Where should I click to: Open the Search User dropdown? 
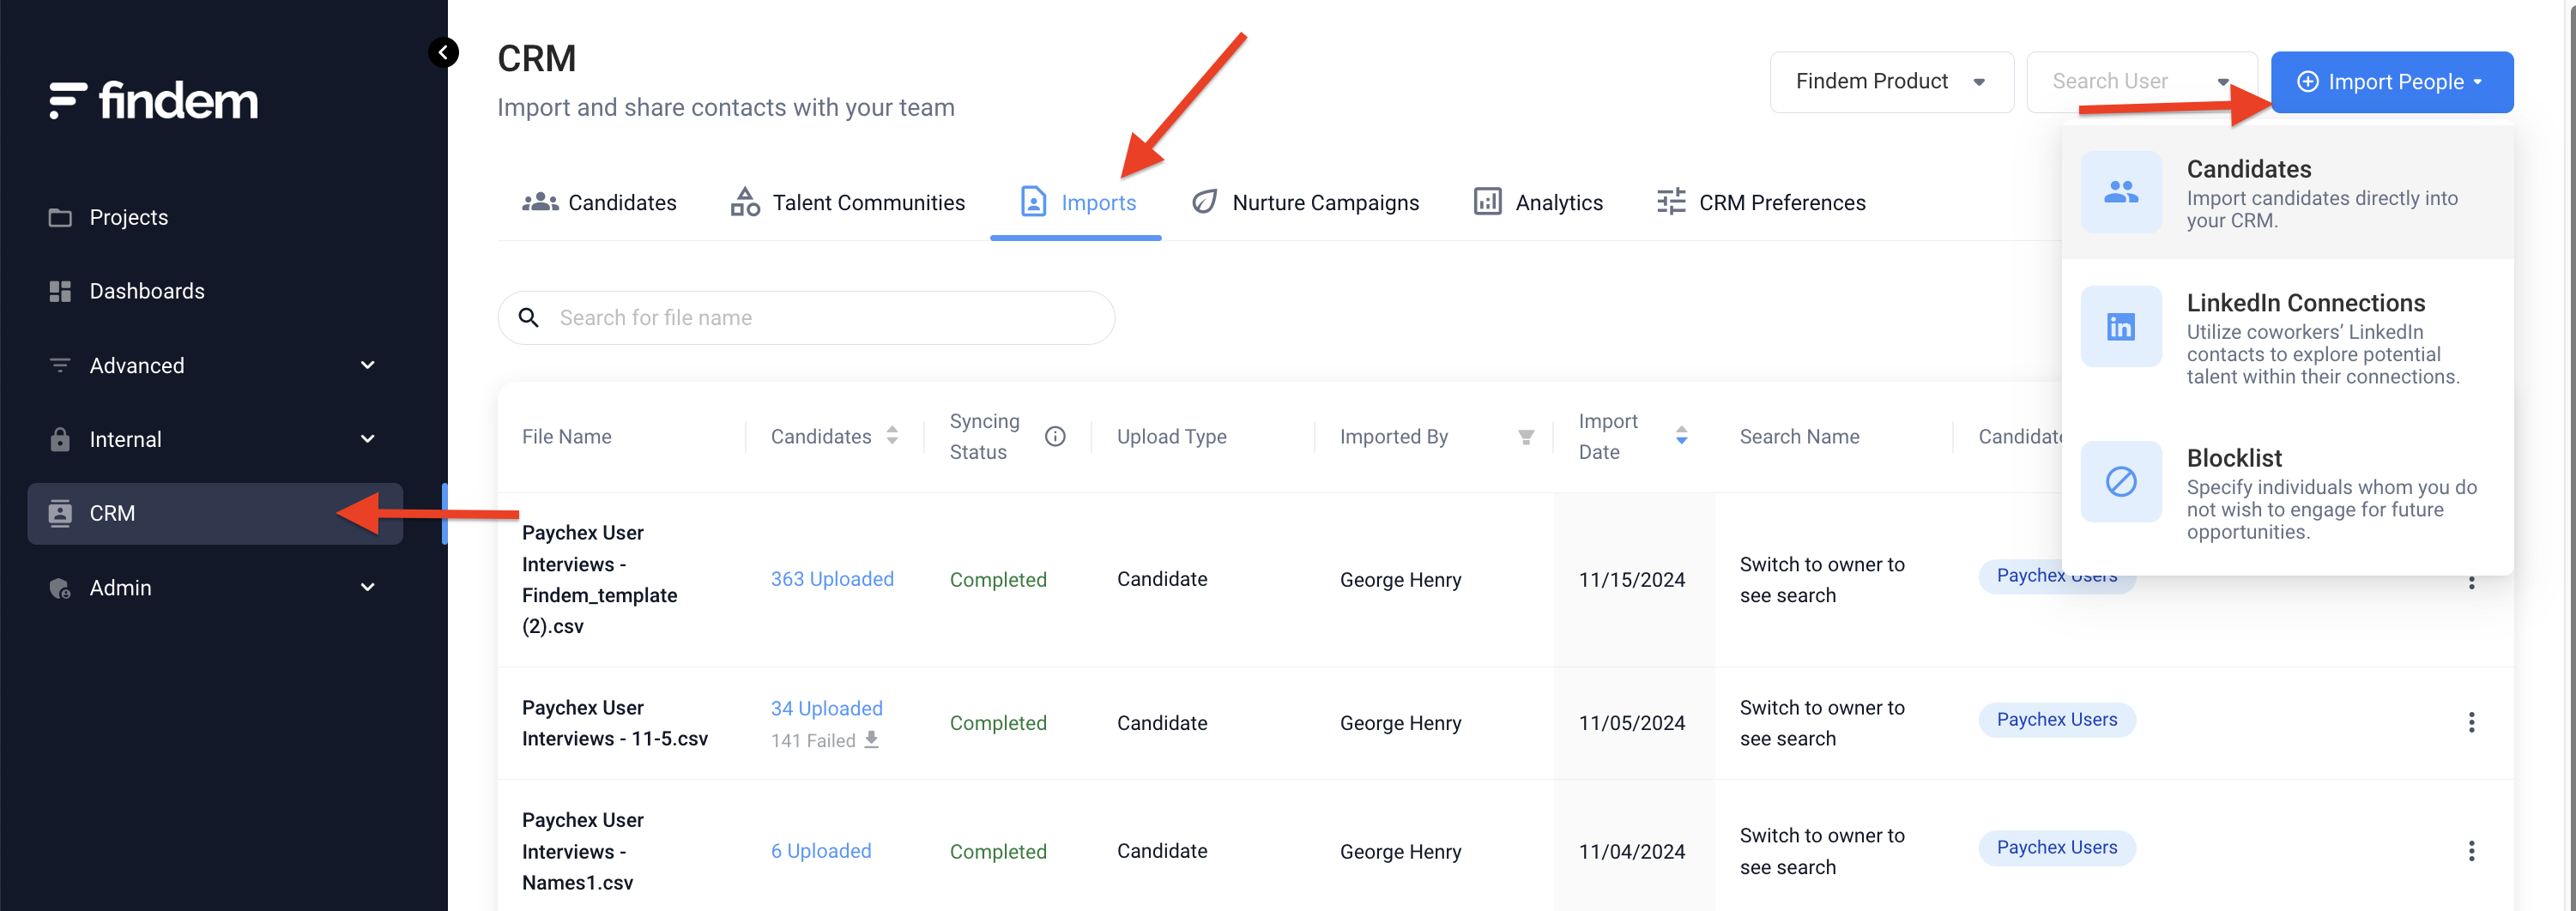(2140, 82)
